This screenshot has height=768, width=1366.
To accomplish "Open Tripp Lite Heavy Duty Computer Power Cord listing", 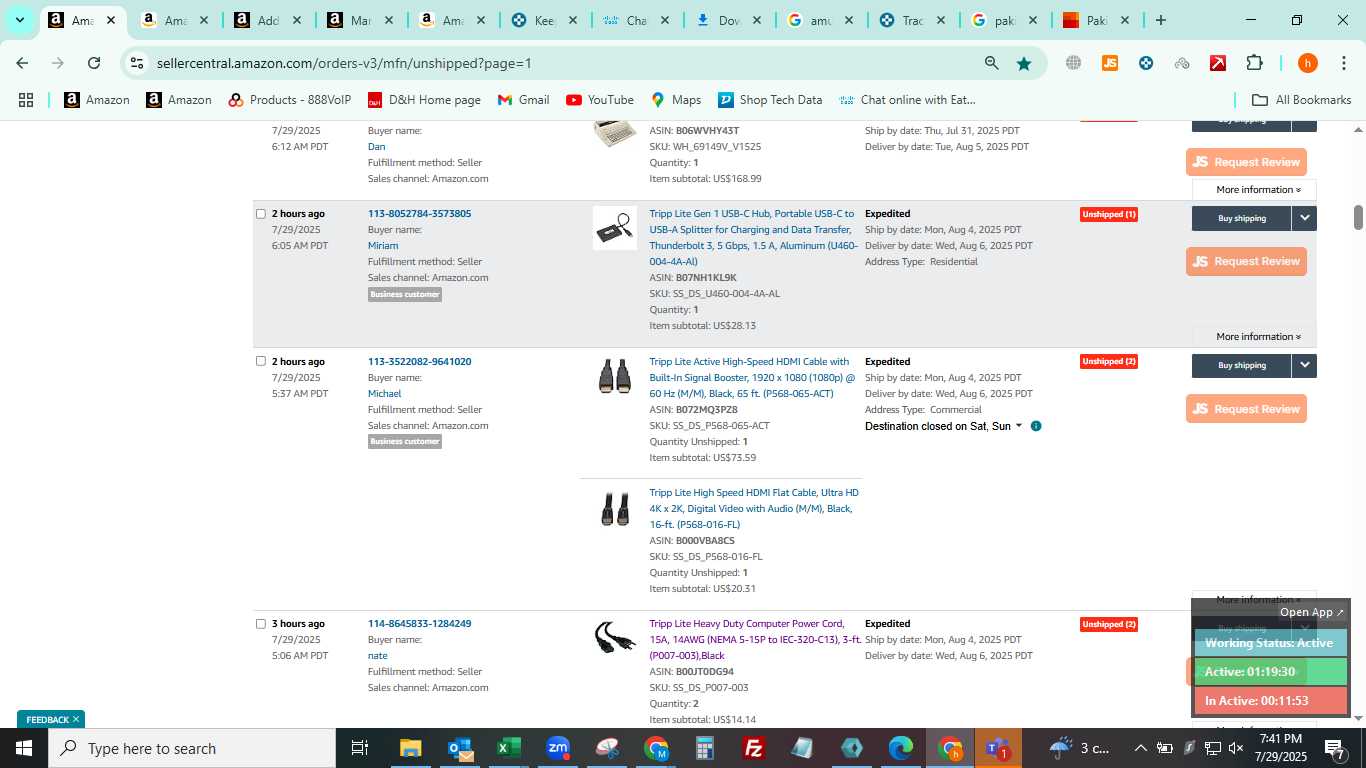I will pos(755,640).
